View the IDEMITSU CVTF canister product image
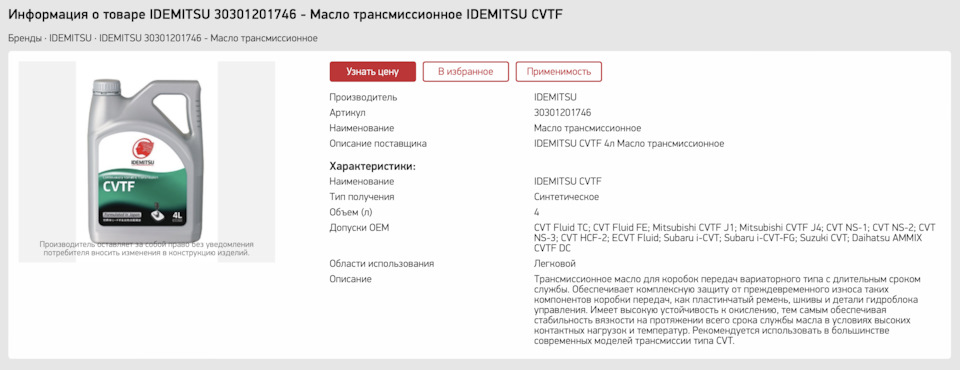This screenshot has width=960, height=370. (x=146, y=162)
